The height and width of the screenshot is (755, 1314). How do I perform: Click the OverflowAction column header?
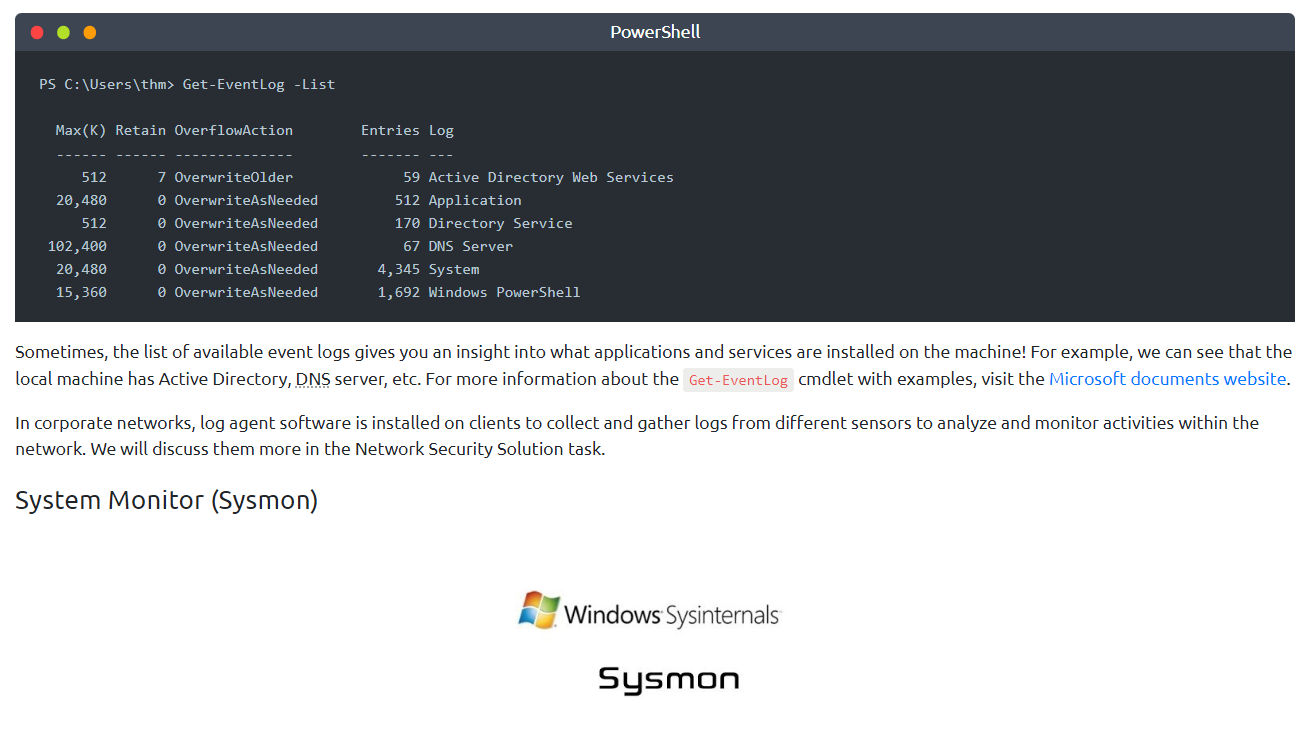[233, 130]
